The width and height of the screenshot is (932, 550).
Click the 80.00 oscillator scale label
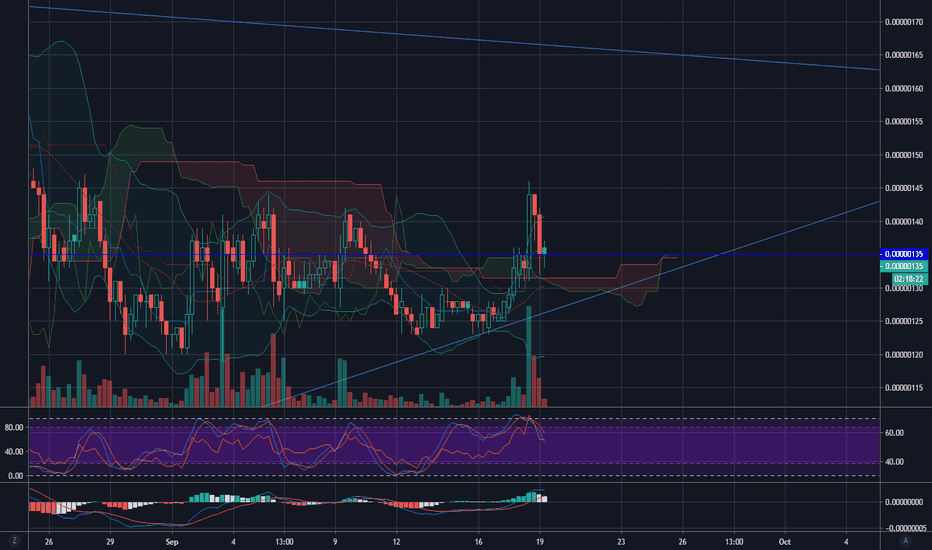point(14,428)
